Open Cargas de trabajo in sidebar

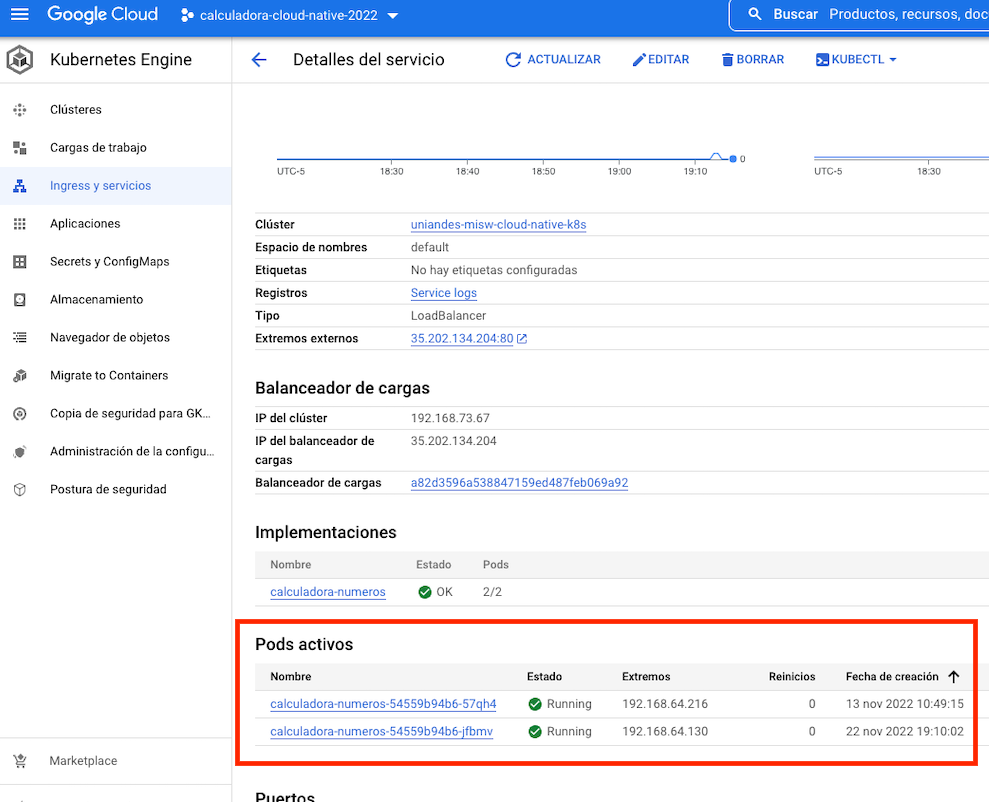[116, 148]
